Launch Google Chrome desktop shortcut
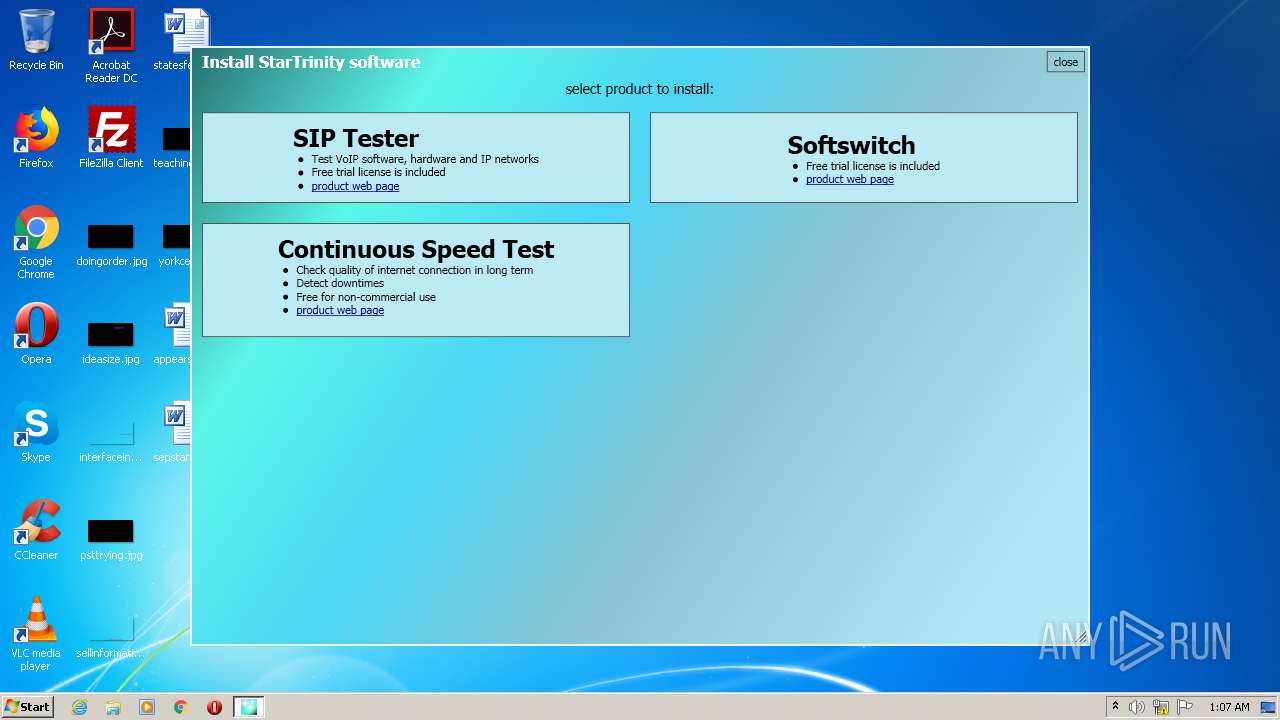Image resolution: width=1280 pixels, height=720 pixels. pos(36,242)
